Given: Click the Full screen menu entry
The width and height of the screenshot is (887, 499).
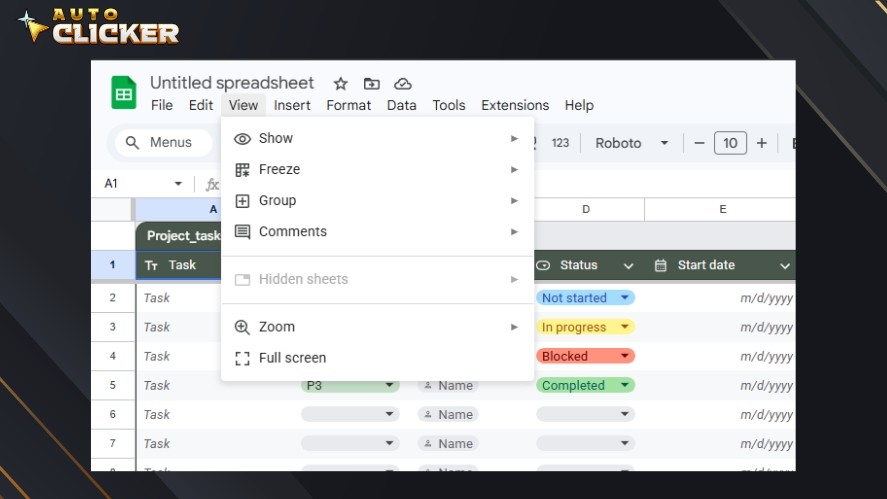Looking at the screenshot, I should [x=292, y=358].
